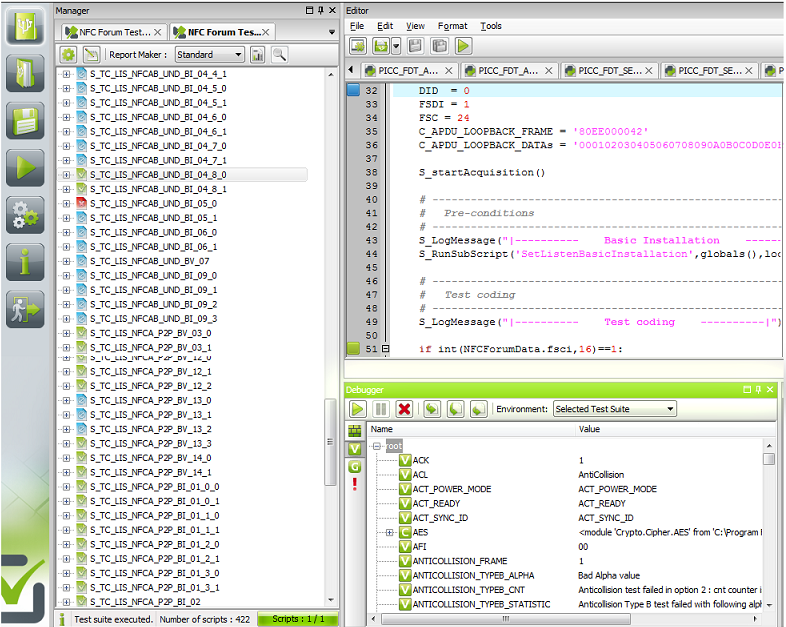Click the save floppy disk sidebar icon

pos(25,120)
